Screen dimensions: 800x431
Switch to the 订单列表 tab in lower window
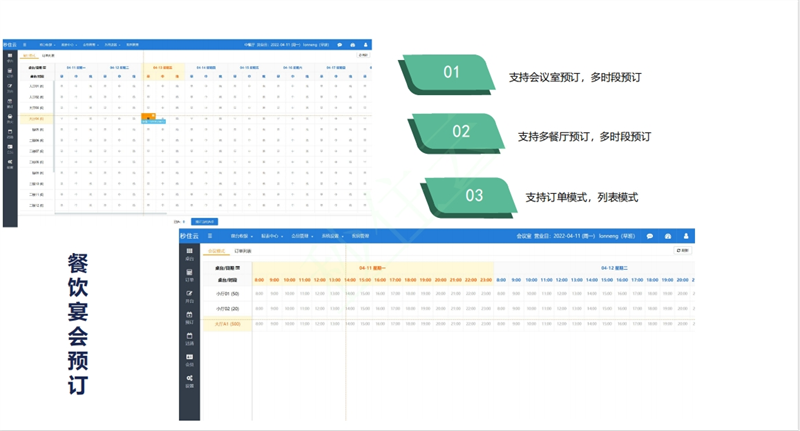click(243, 251)
